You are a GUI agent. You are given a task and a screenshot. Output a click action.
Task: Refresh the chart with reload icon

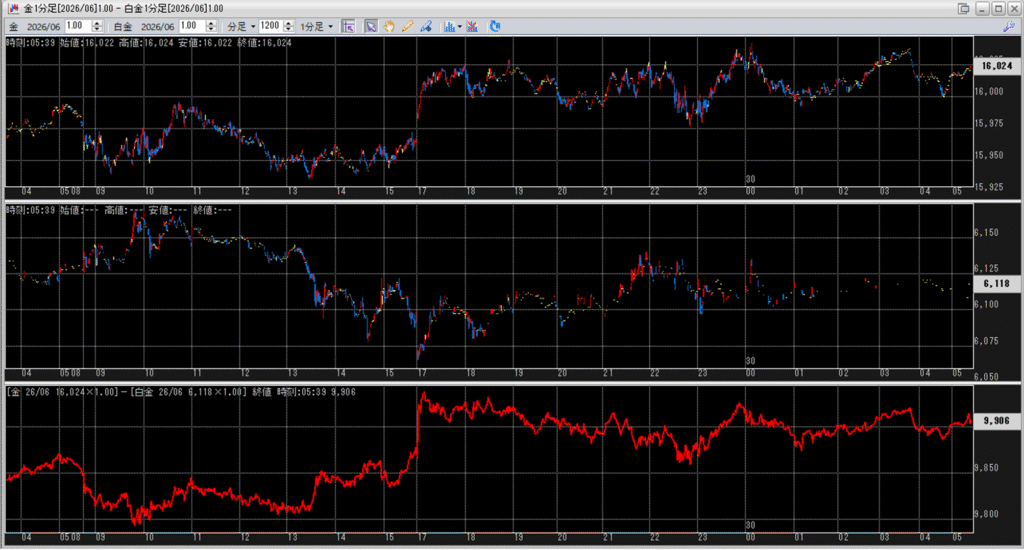(495, 26)
